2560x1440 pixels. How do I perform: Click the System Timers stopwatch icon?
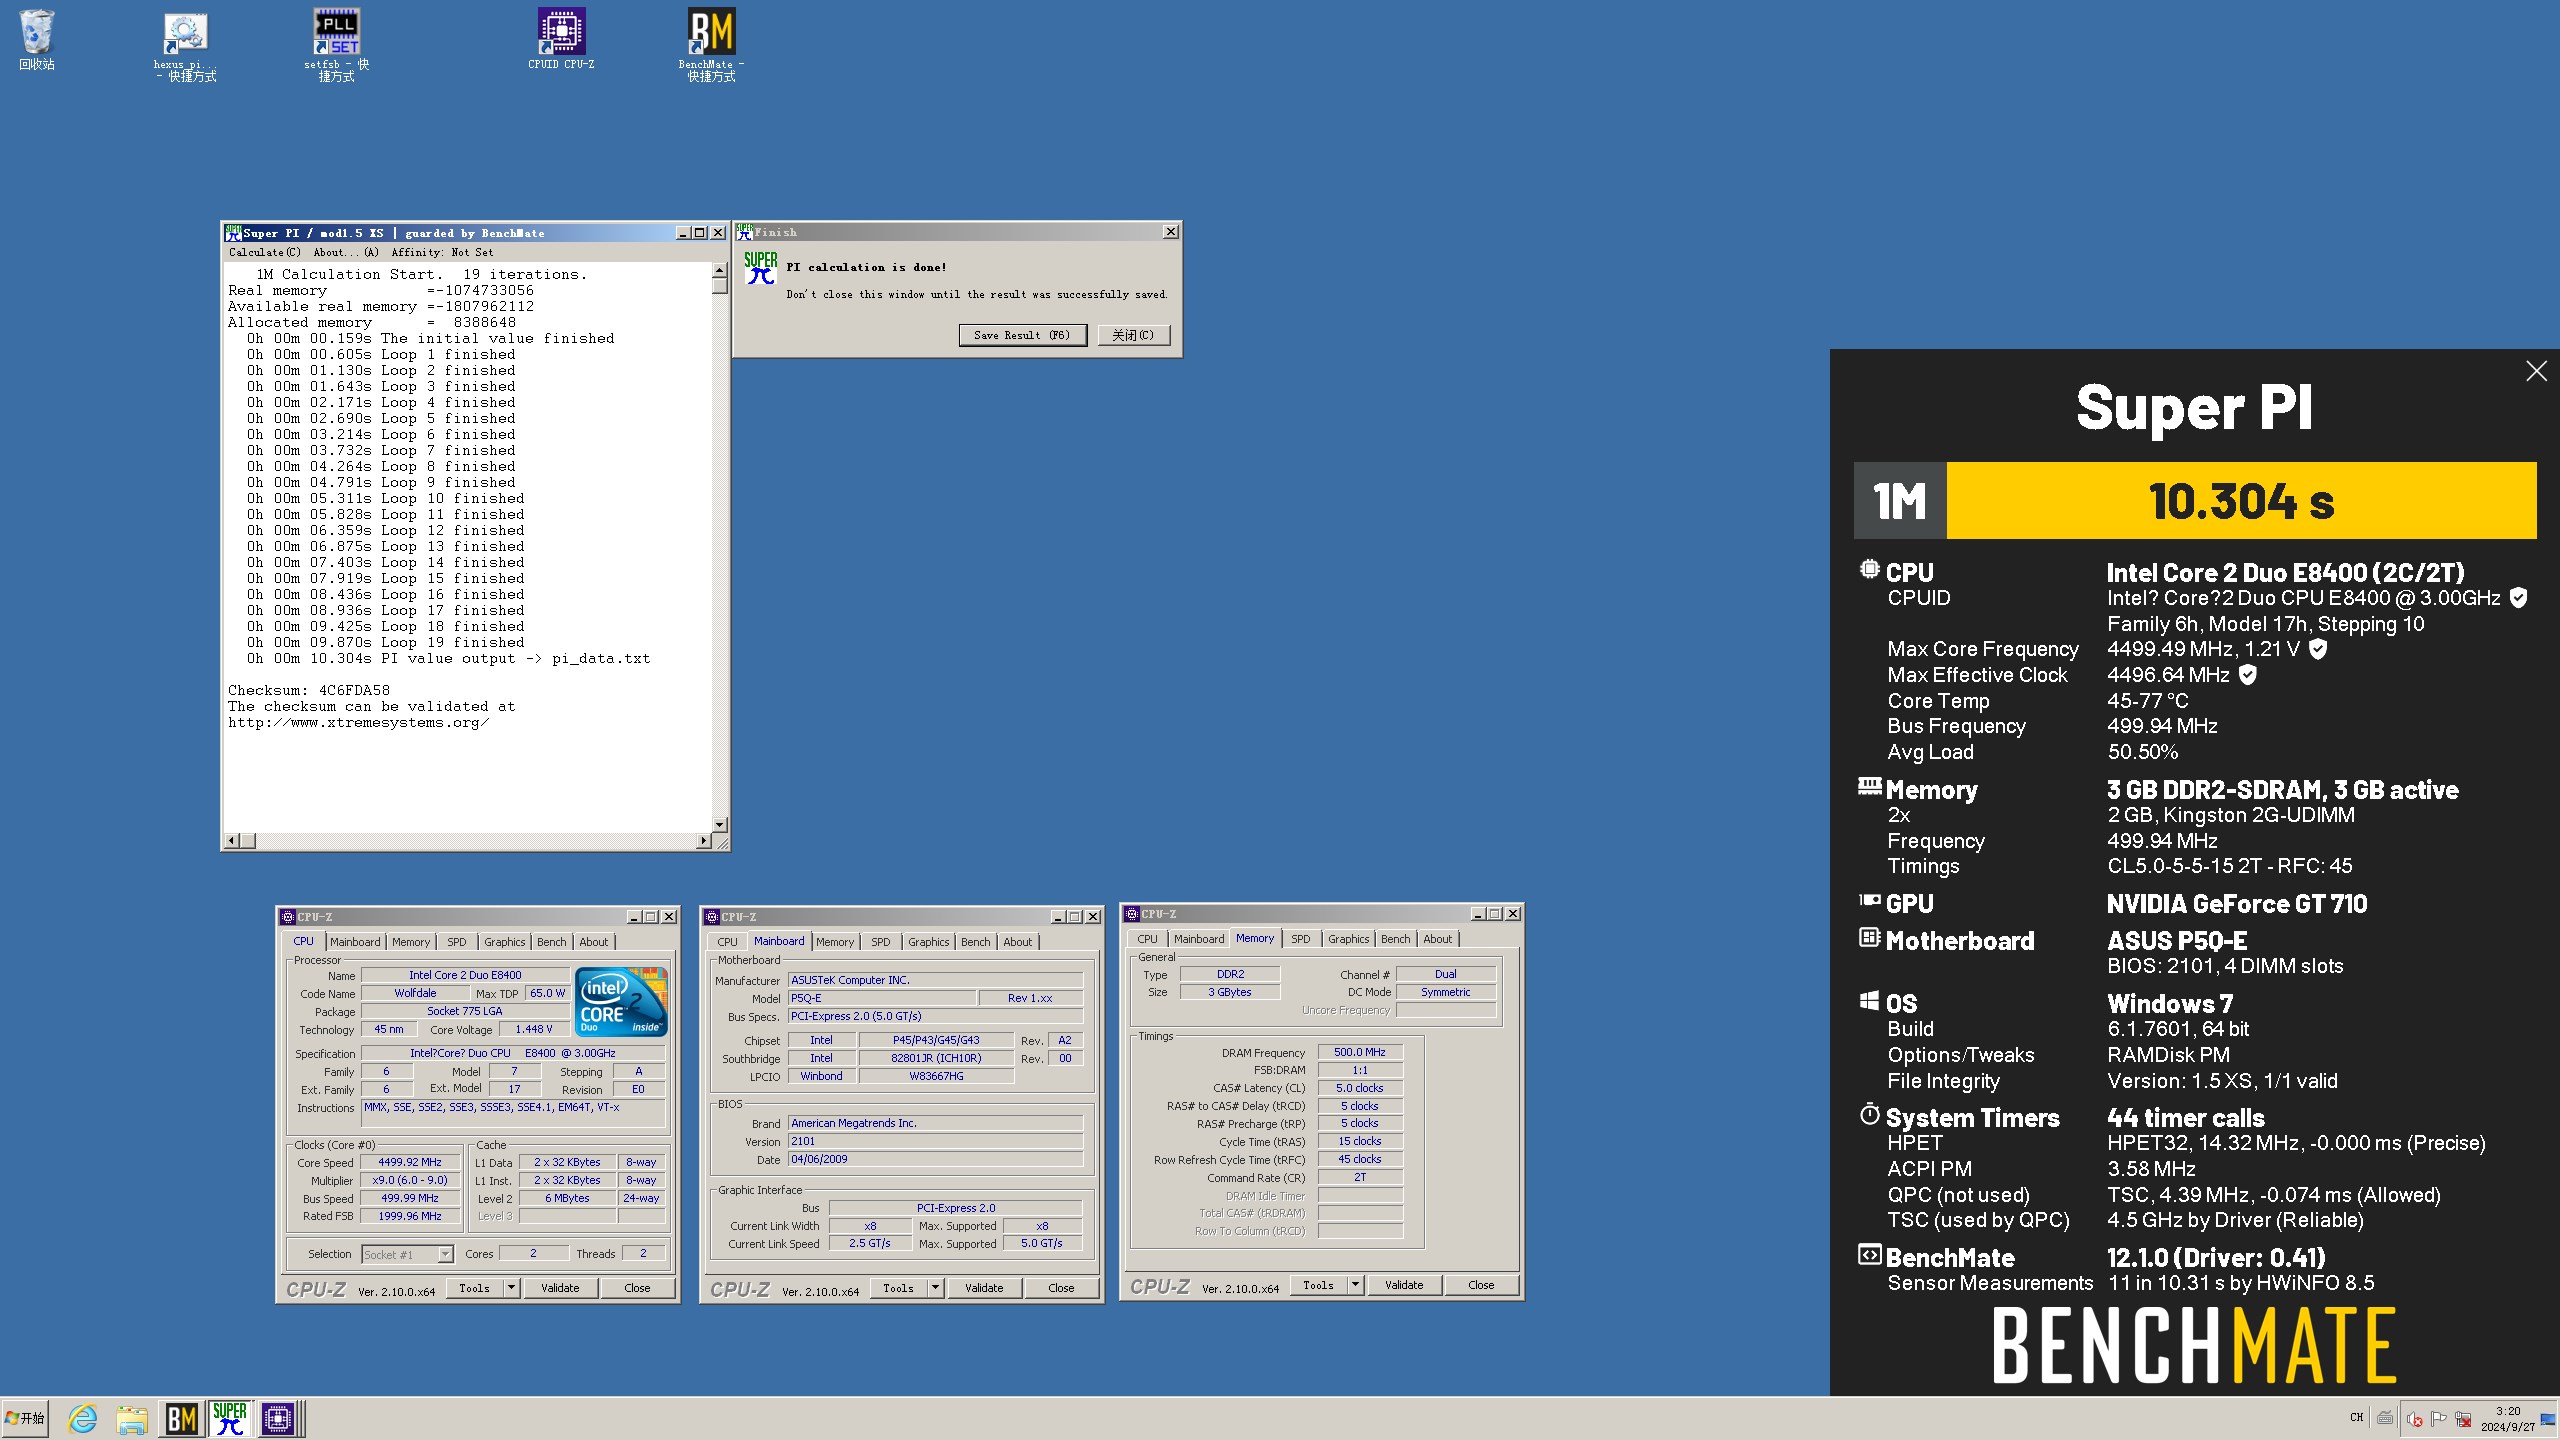[1869, 1114]
